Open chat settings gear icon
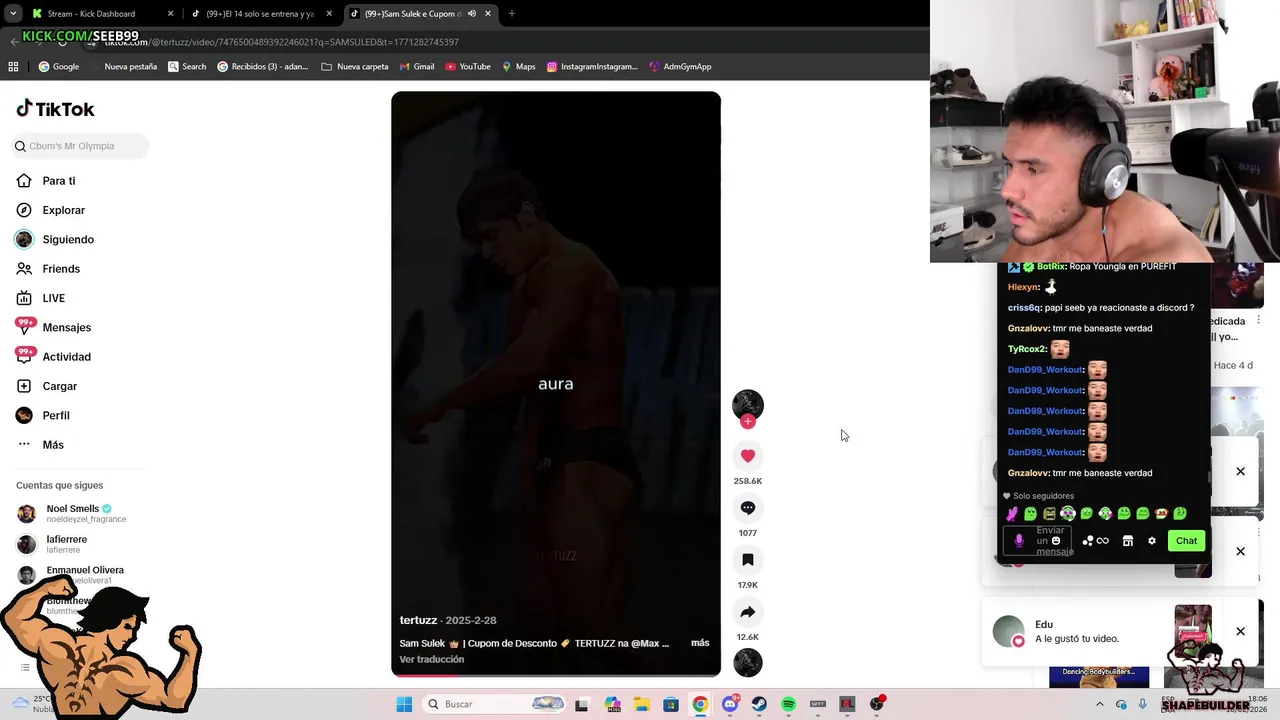 pos(1152,541)
